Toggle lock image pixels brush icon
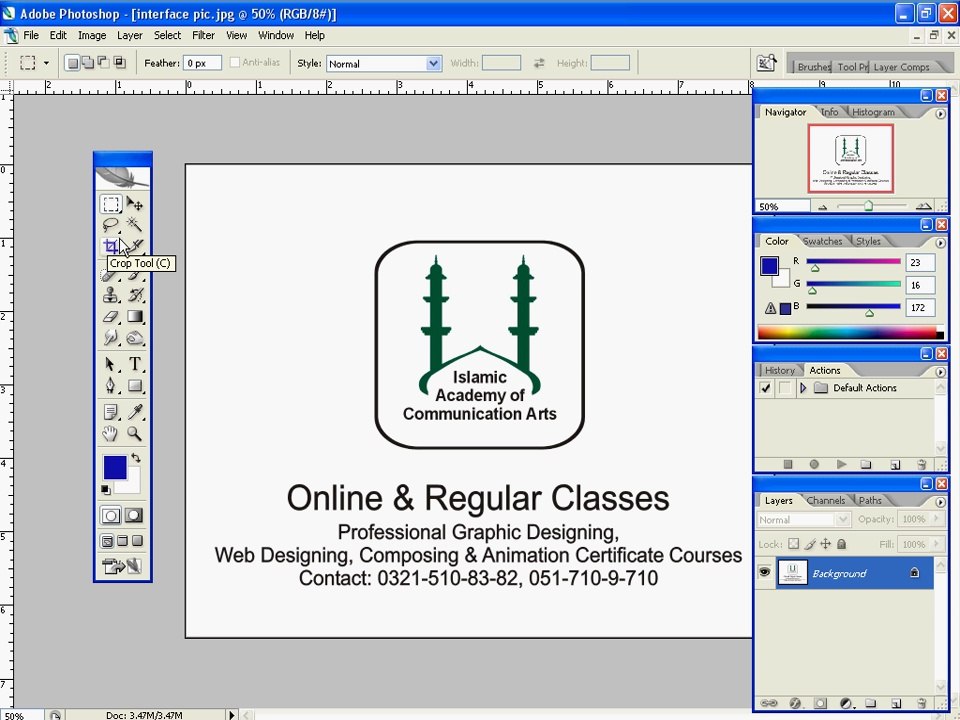 click(x=809, y=544)
